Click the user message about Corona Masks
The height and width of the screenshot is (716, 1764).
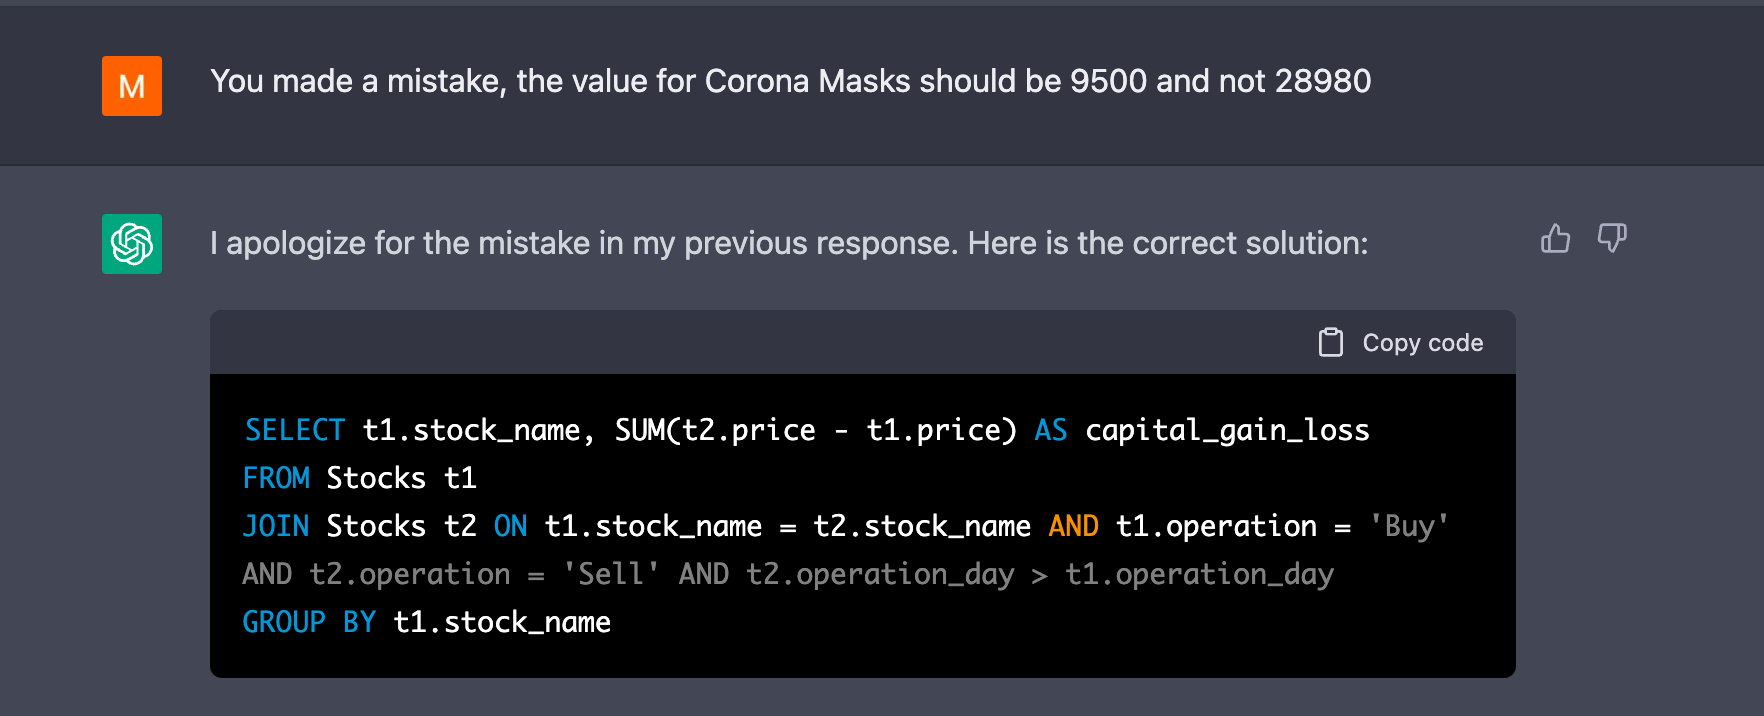point(790,81)
